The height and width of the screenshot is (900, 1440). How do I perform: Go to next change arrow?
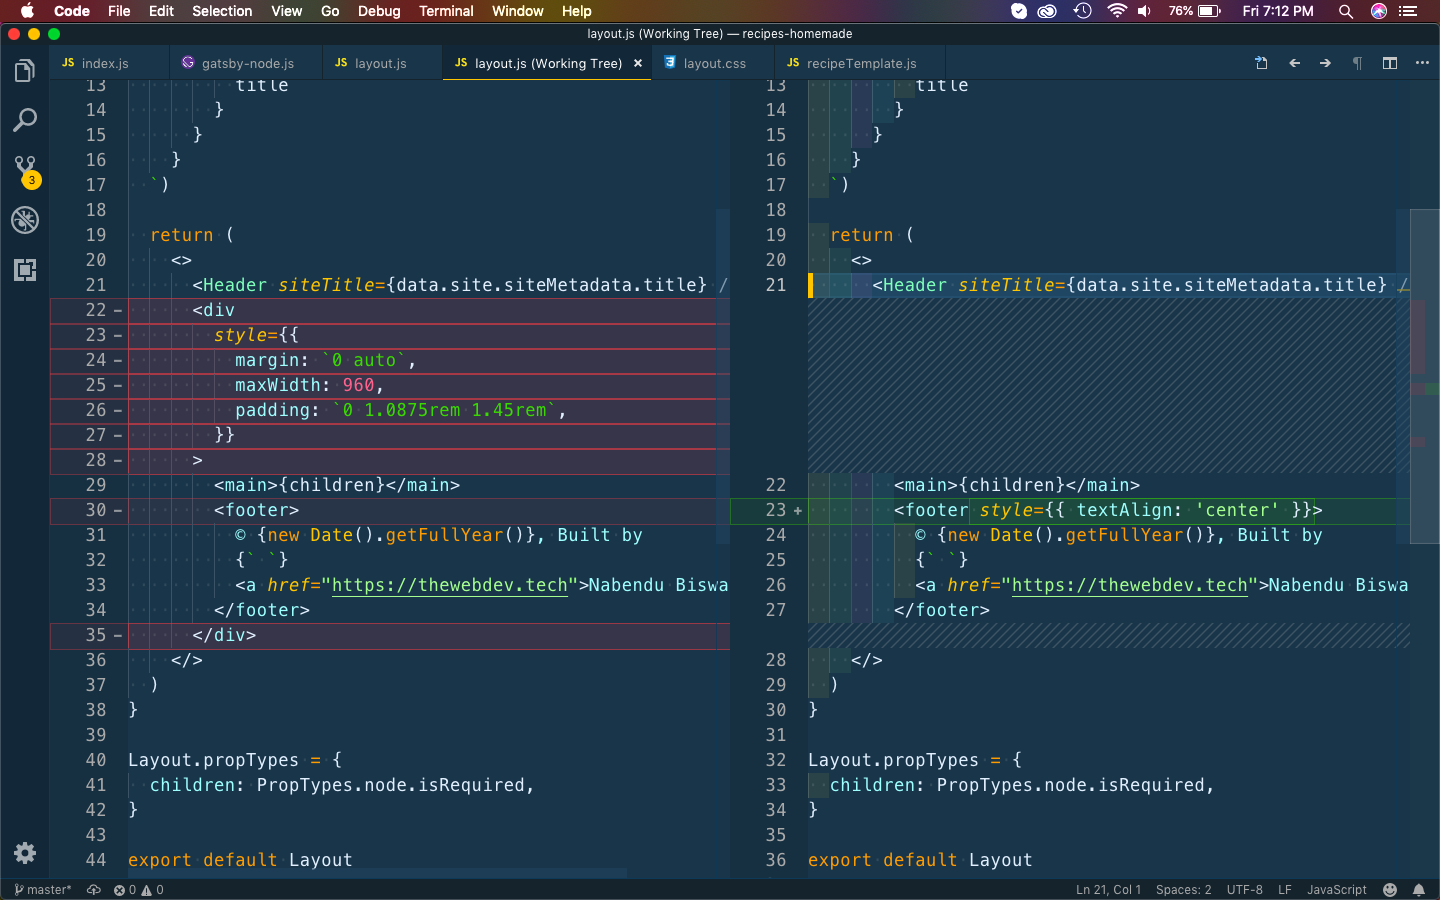click(x=1325, y=63)
